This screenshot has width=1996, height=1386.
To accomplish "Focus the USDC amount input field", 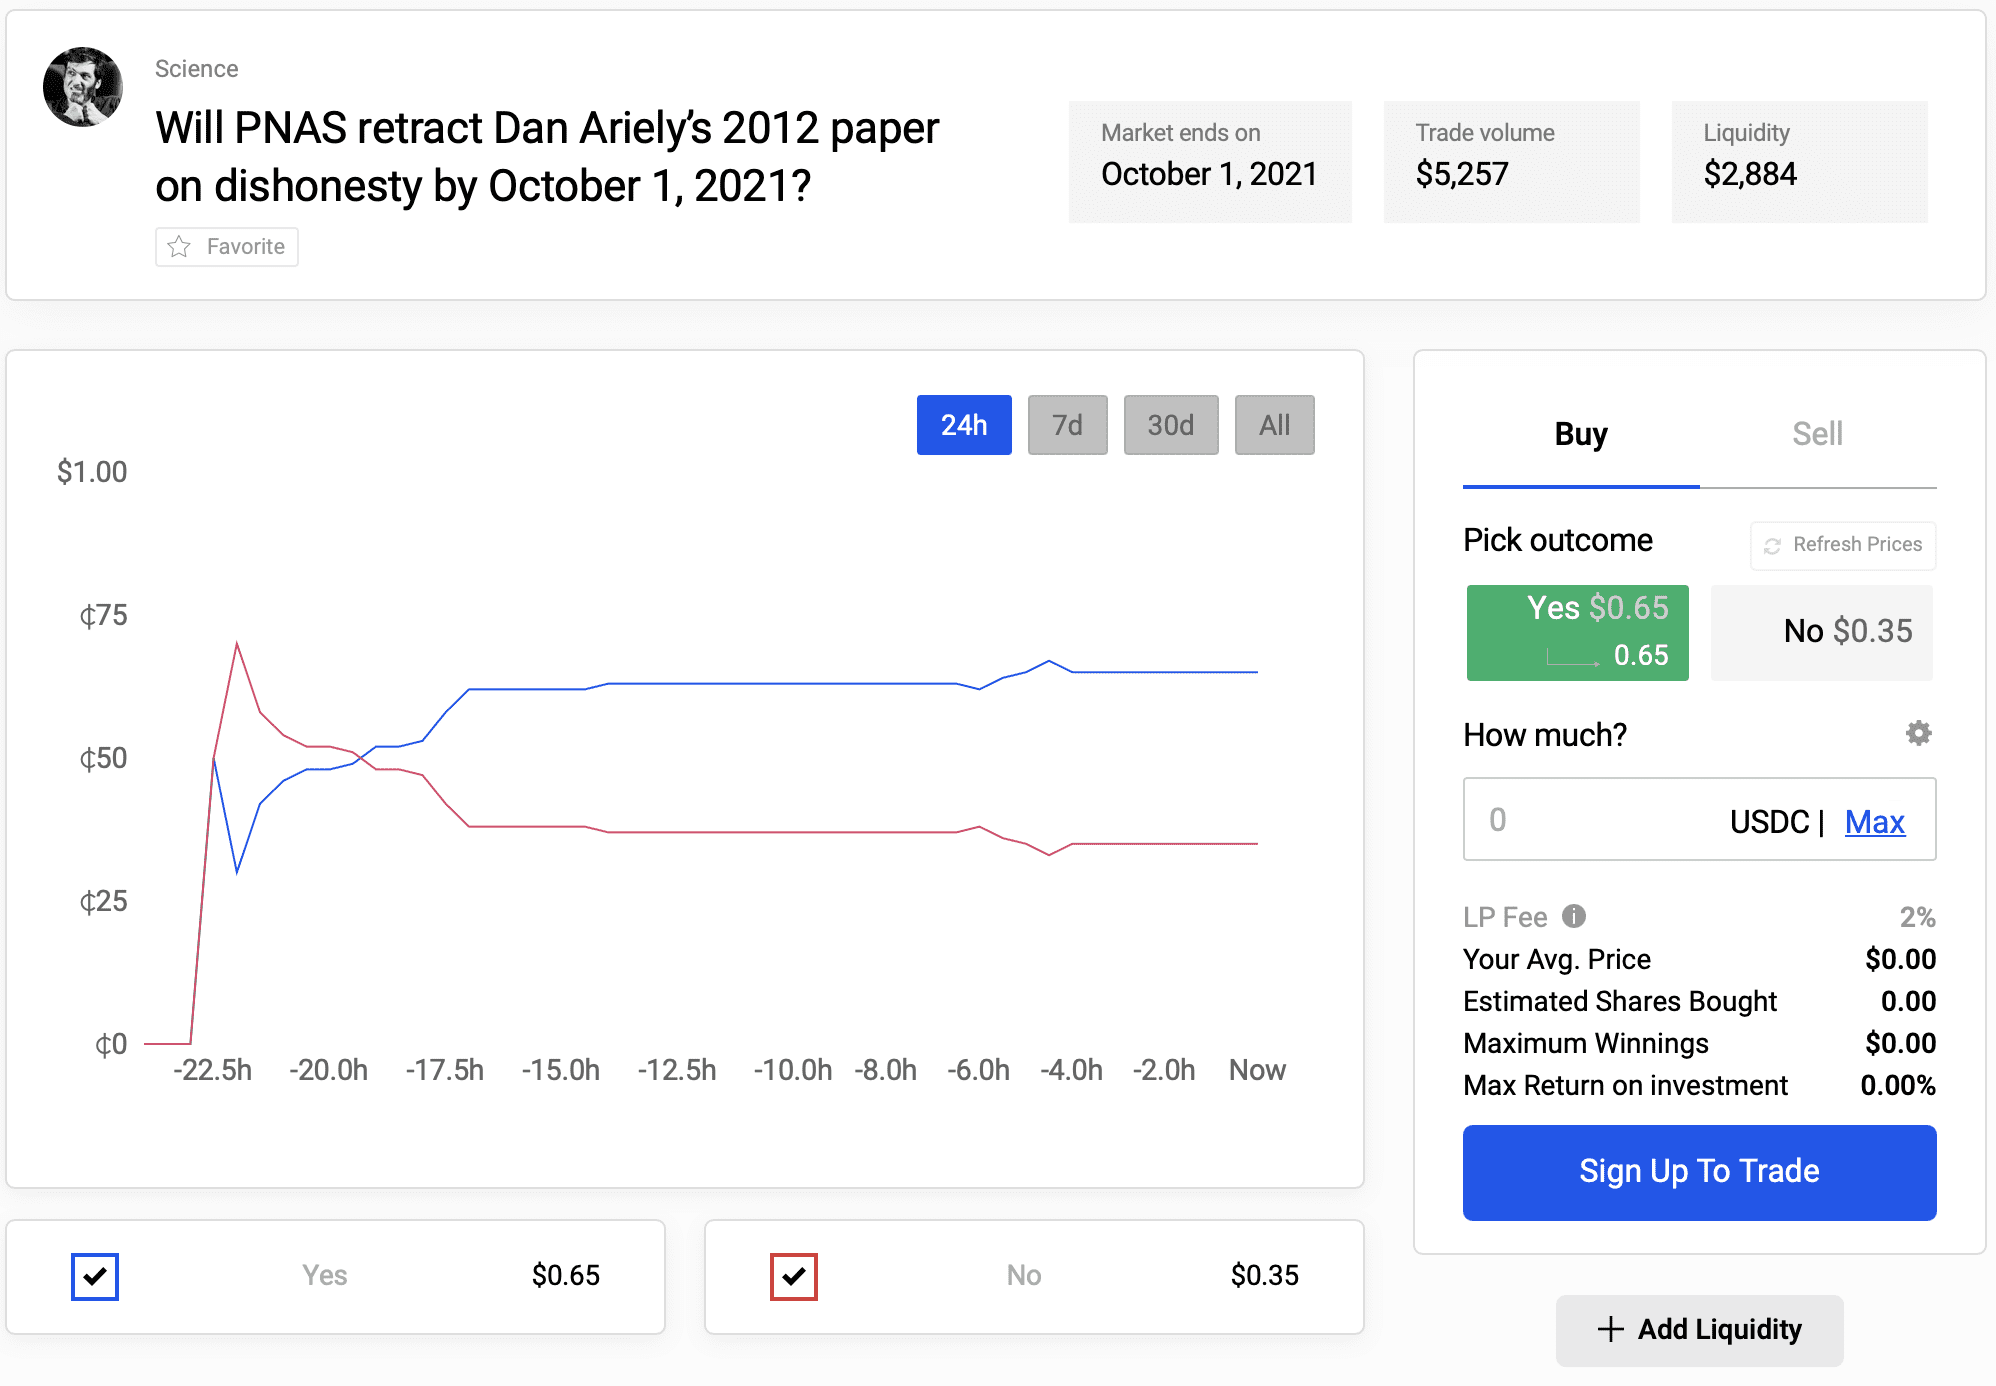I will (x=1700, y=819).
